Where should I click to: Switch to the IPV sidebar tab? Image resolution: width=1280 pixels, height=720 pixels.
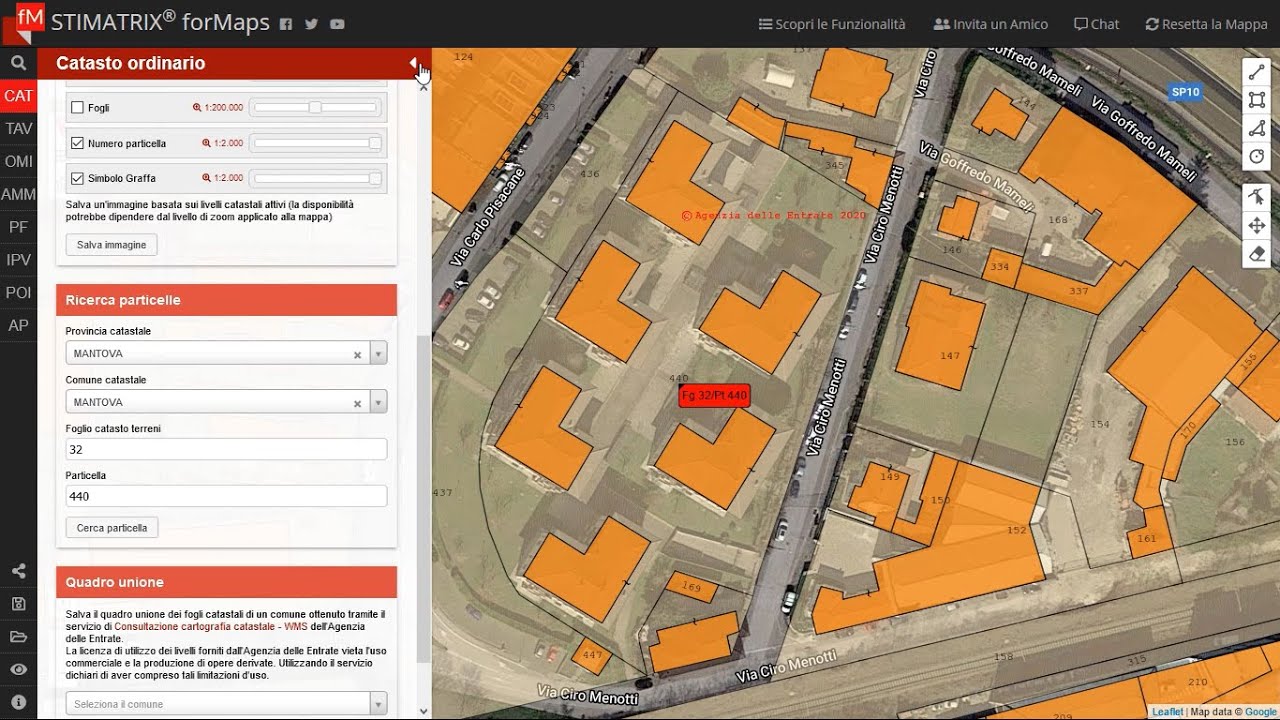pos(18,260)
